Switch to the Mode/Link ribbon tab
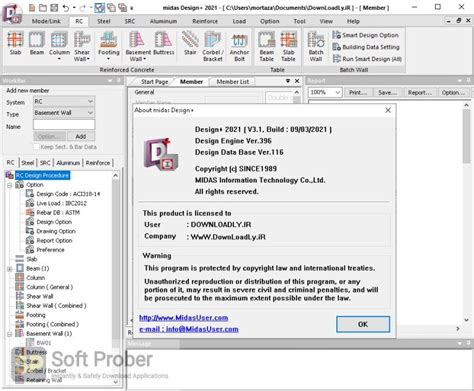 tap(46, 21)
